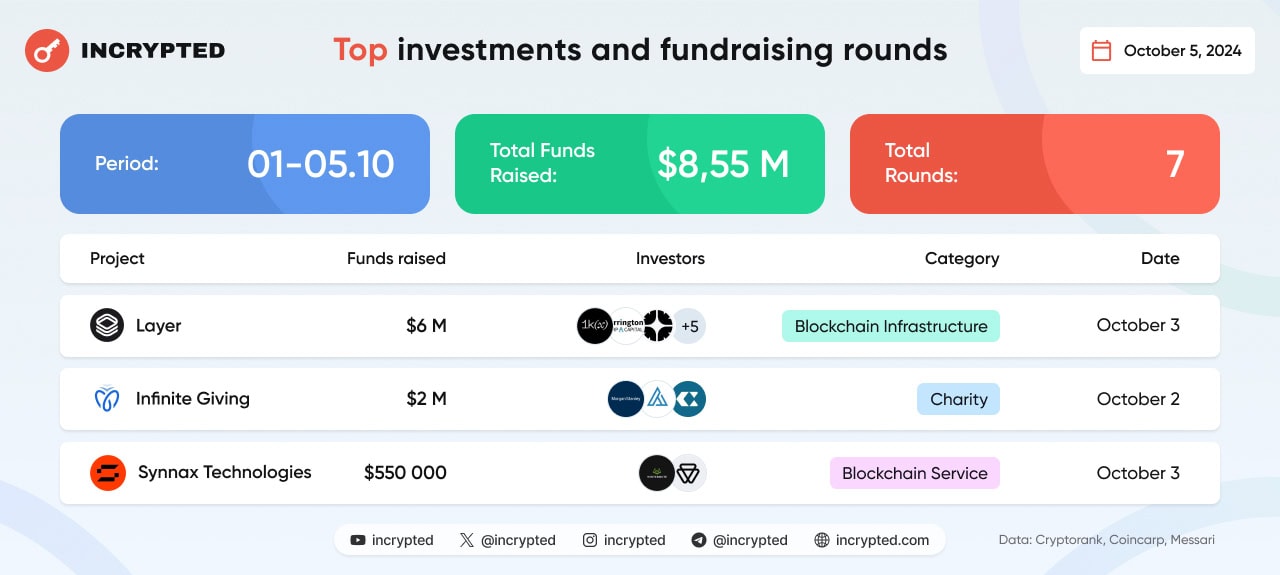Select the Blockchain Infrastructure category tag
Screen dimensions: 1280x575
pos(890,326)
